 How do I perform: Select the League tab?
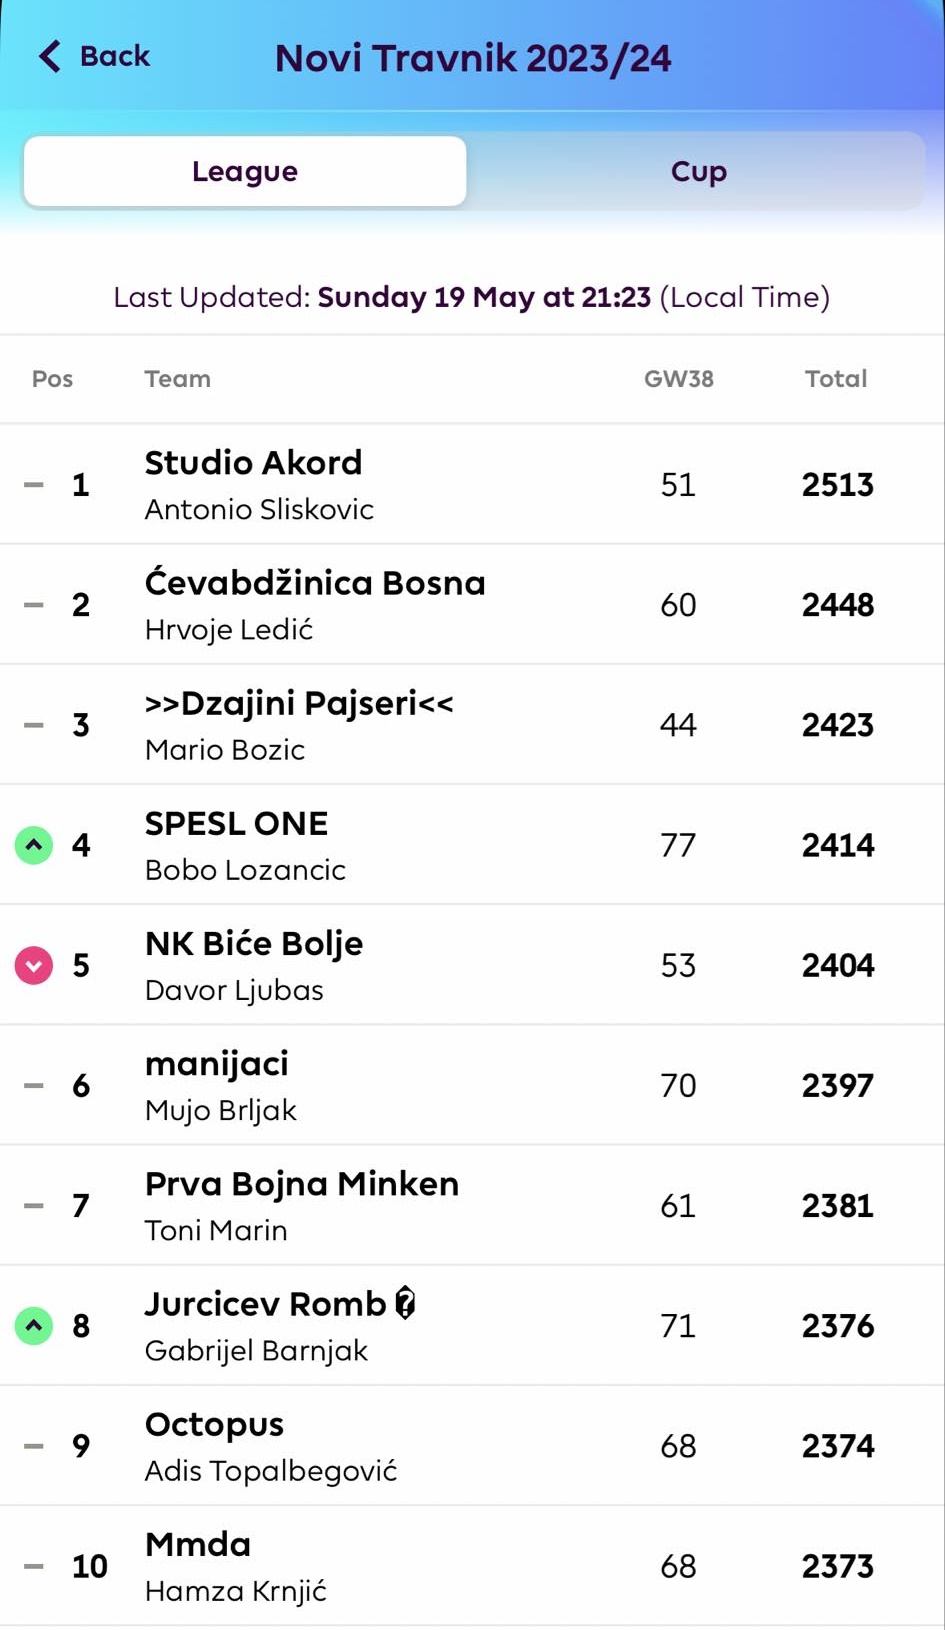pos(245,171)
